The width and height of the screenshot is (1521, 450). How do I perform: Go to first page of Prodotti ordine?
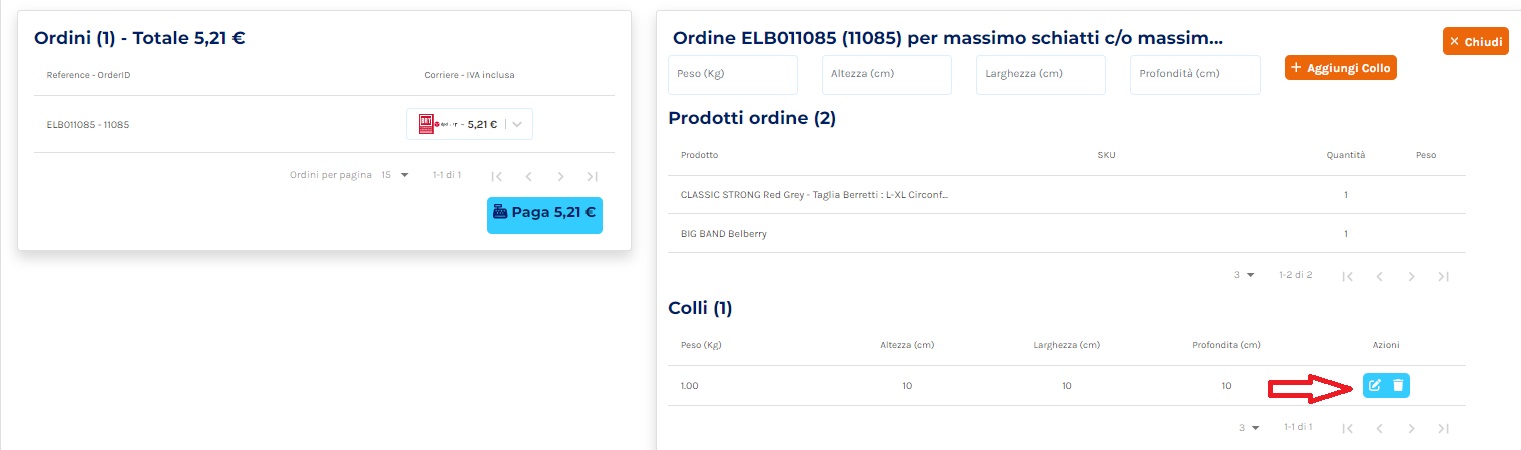[1347, 276]
